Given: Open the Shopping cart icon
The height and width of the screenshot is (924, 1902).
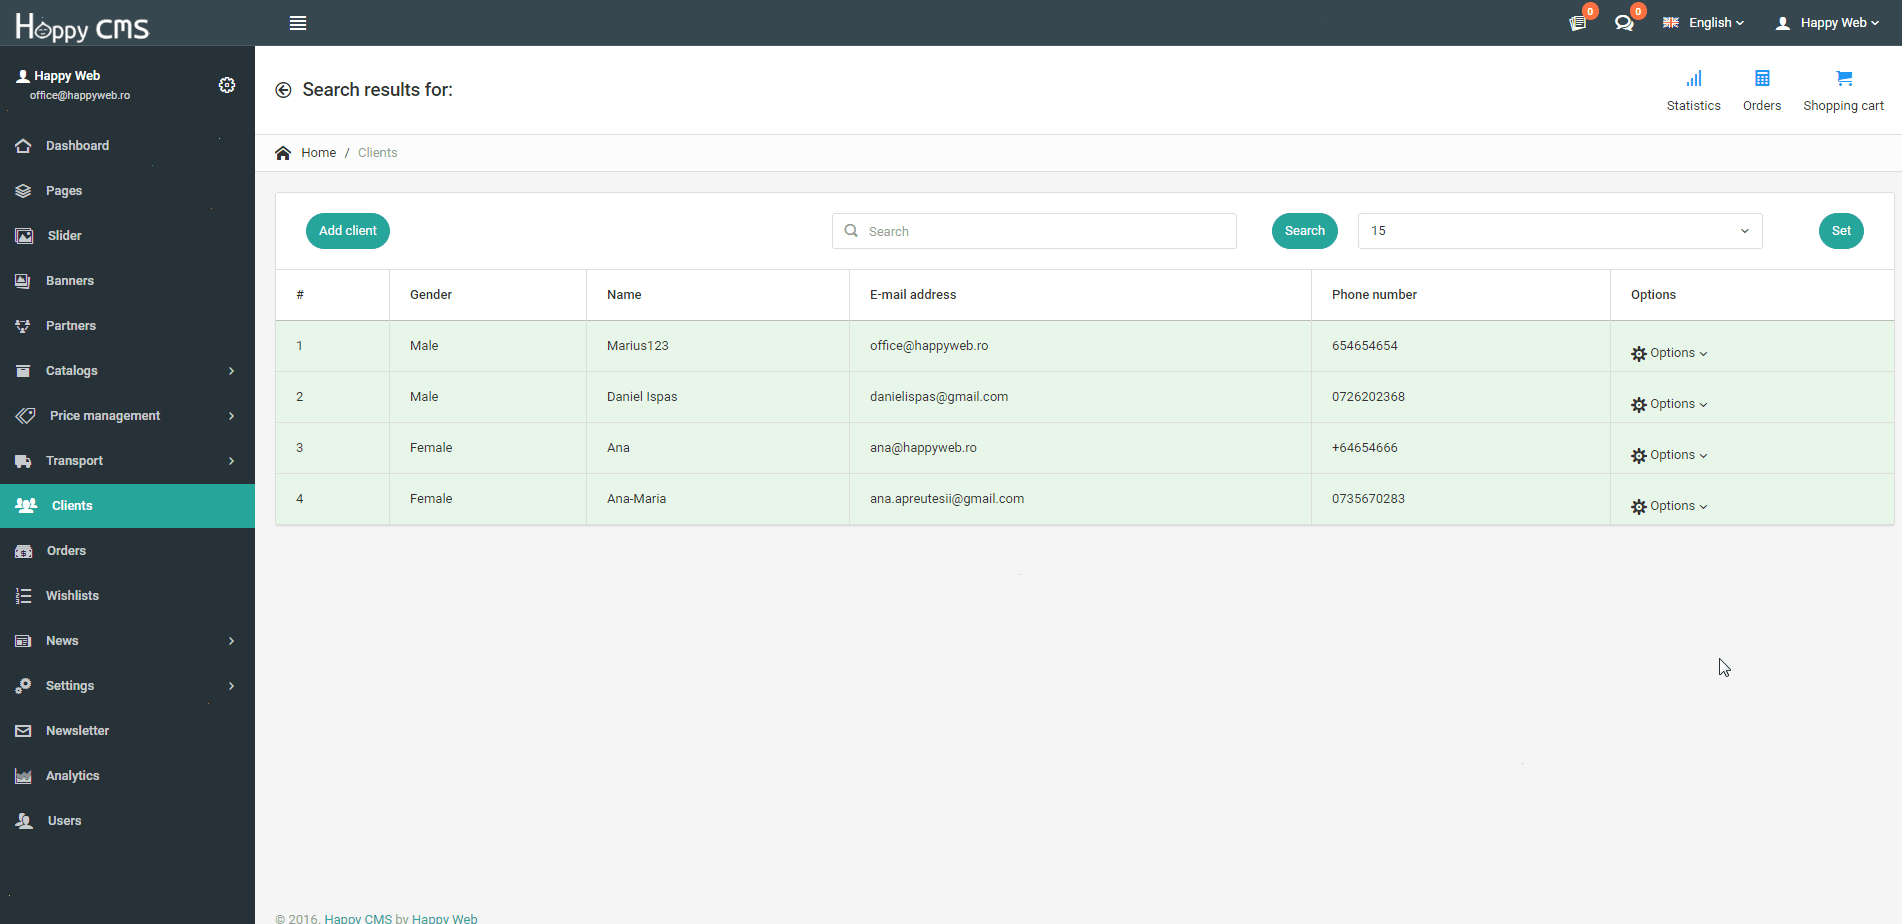Looking at the screenshot, I should click(1844, 79).
